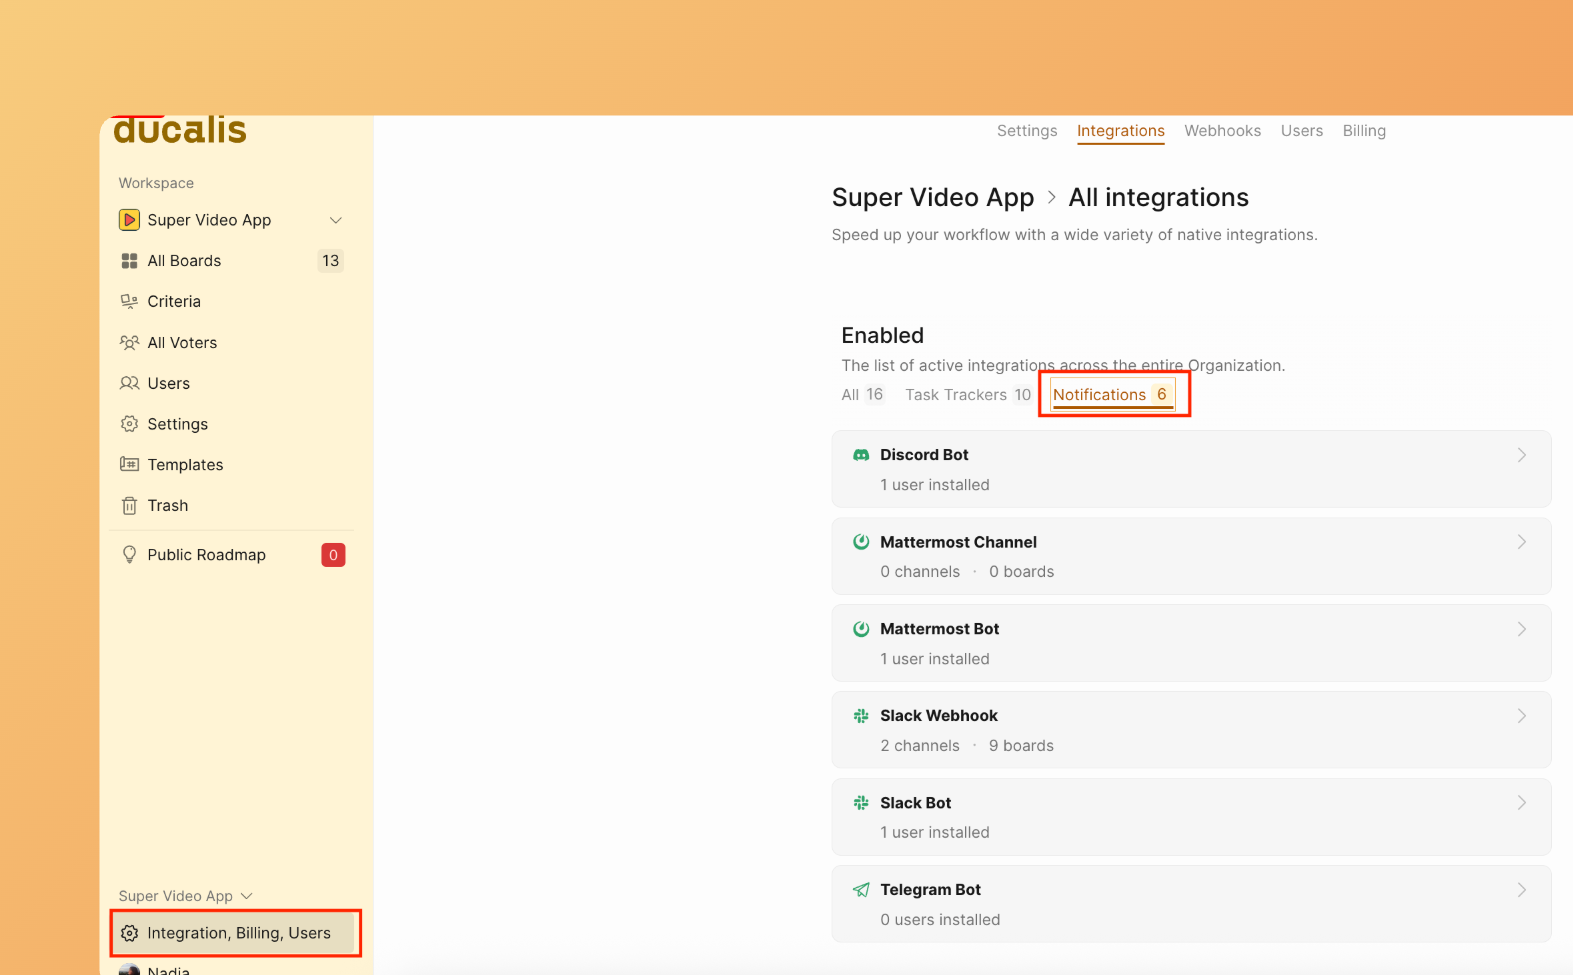
Task: Open Integration, Billing, Users settings
Action: [x=236, y=933]
